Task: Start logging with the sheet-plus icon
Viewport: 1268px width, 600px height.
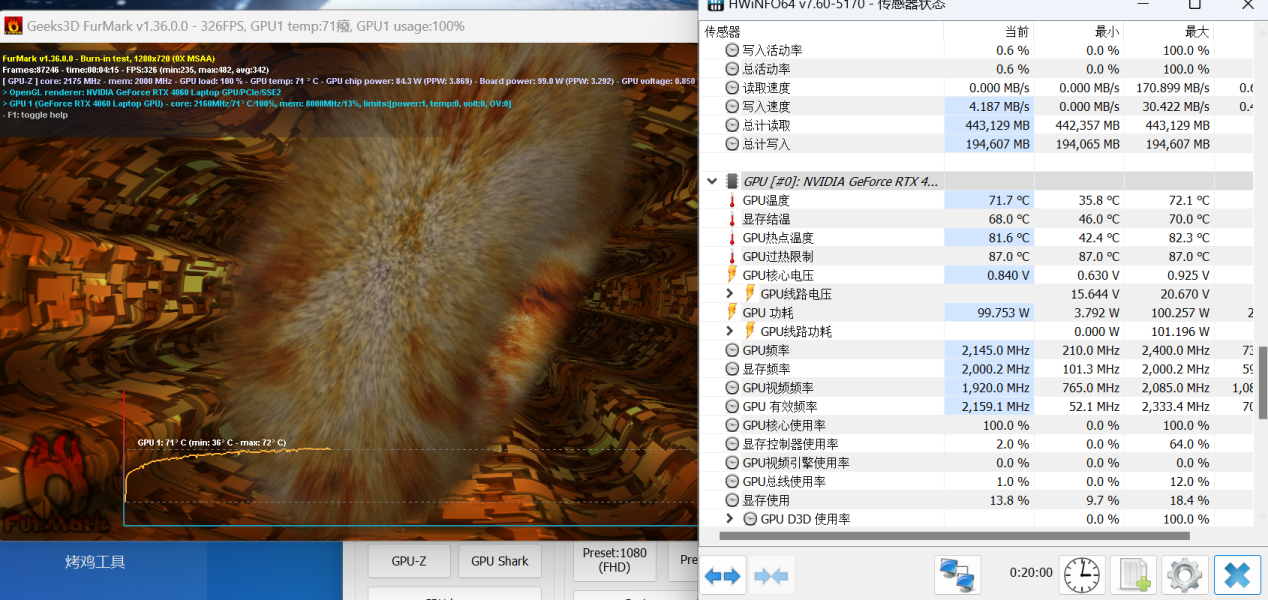Action: (x=1133, y=575)
